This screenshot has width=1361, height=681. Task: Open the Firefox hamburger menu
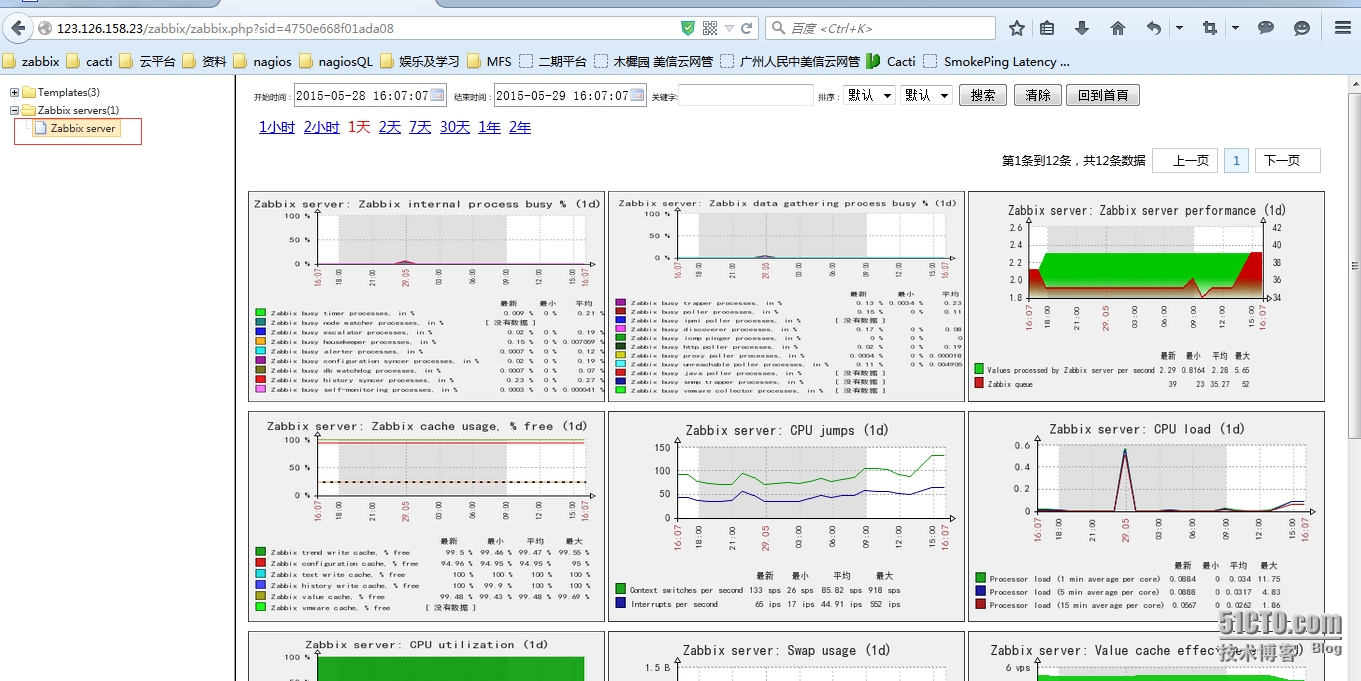coord(1343,28)
